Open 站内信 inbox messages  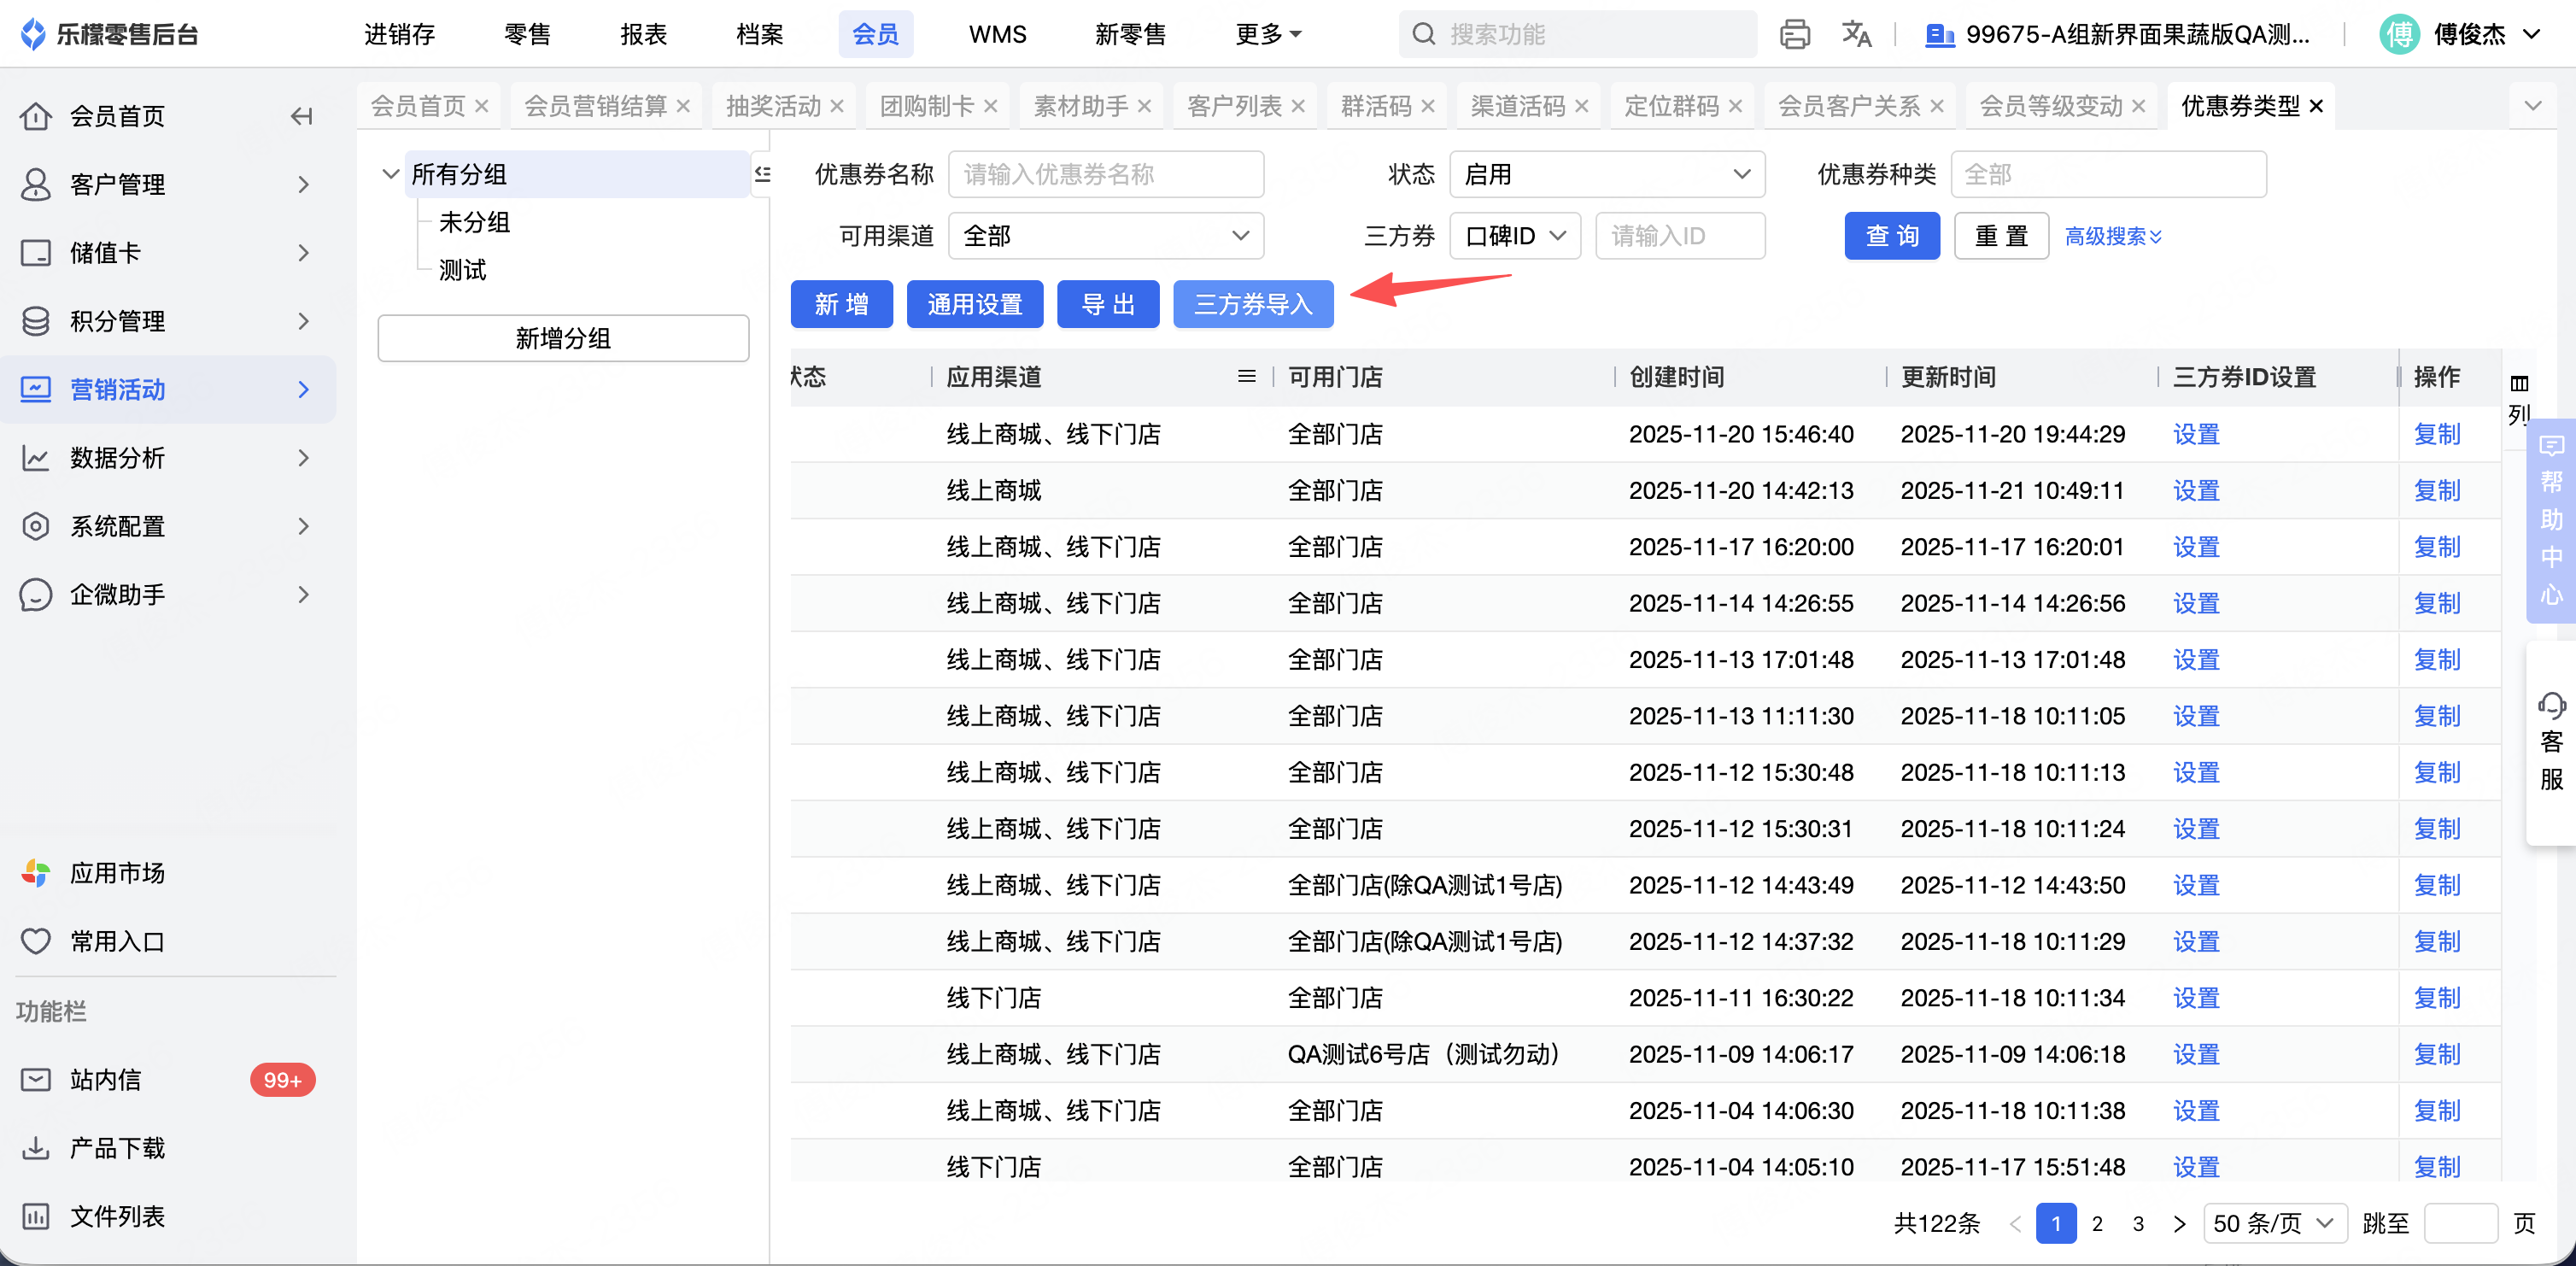pyautogui.click(x=105, y=1080)
